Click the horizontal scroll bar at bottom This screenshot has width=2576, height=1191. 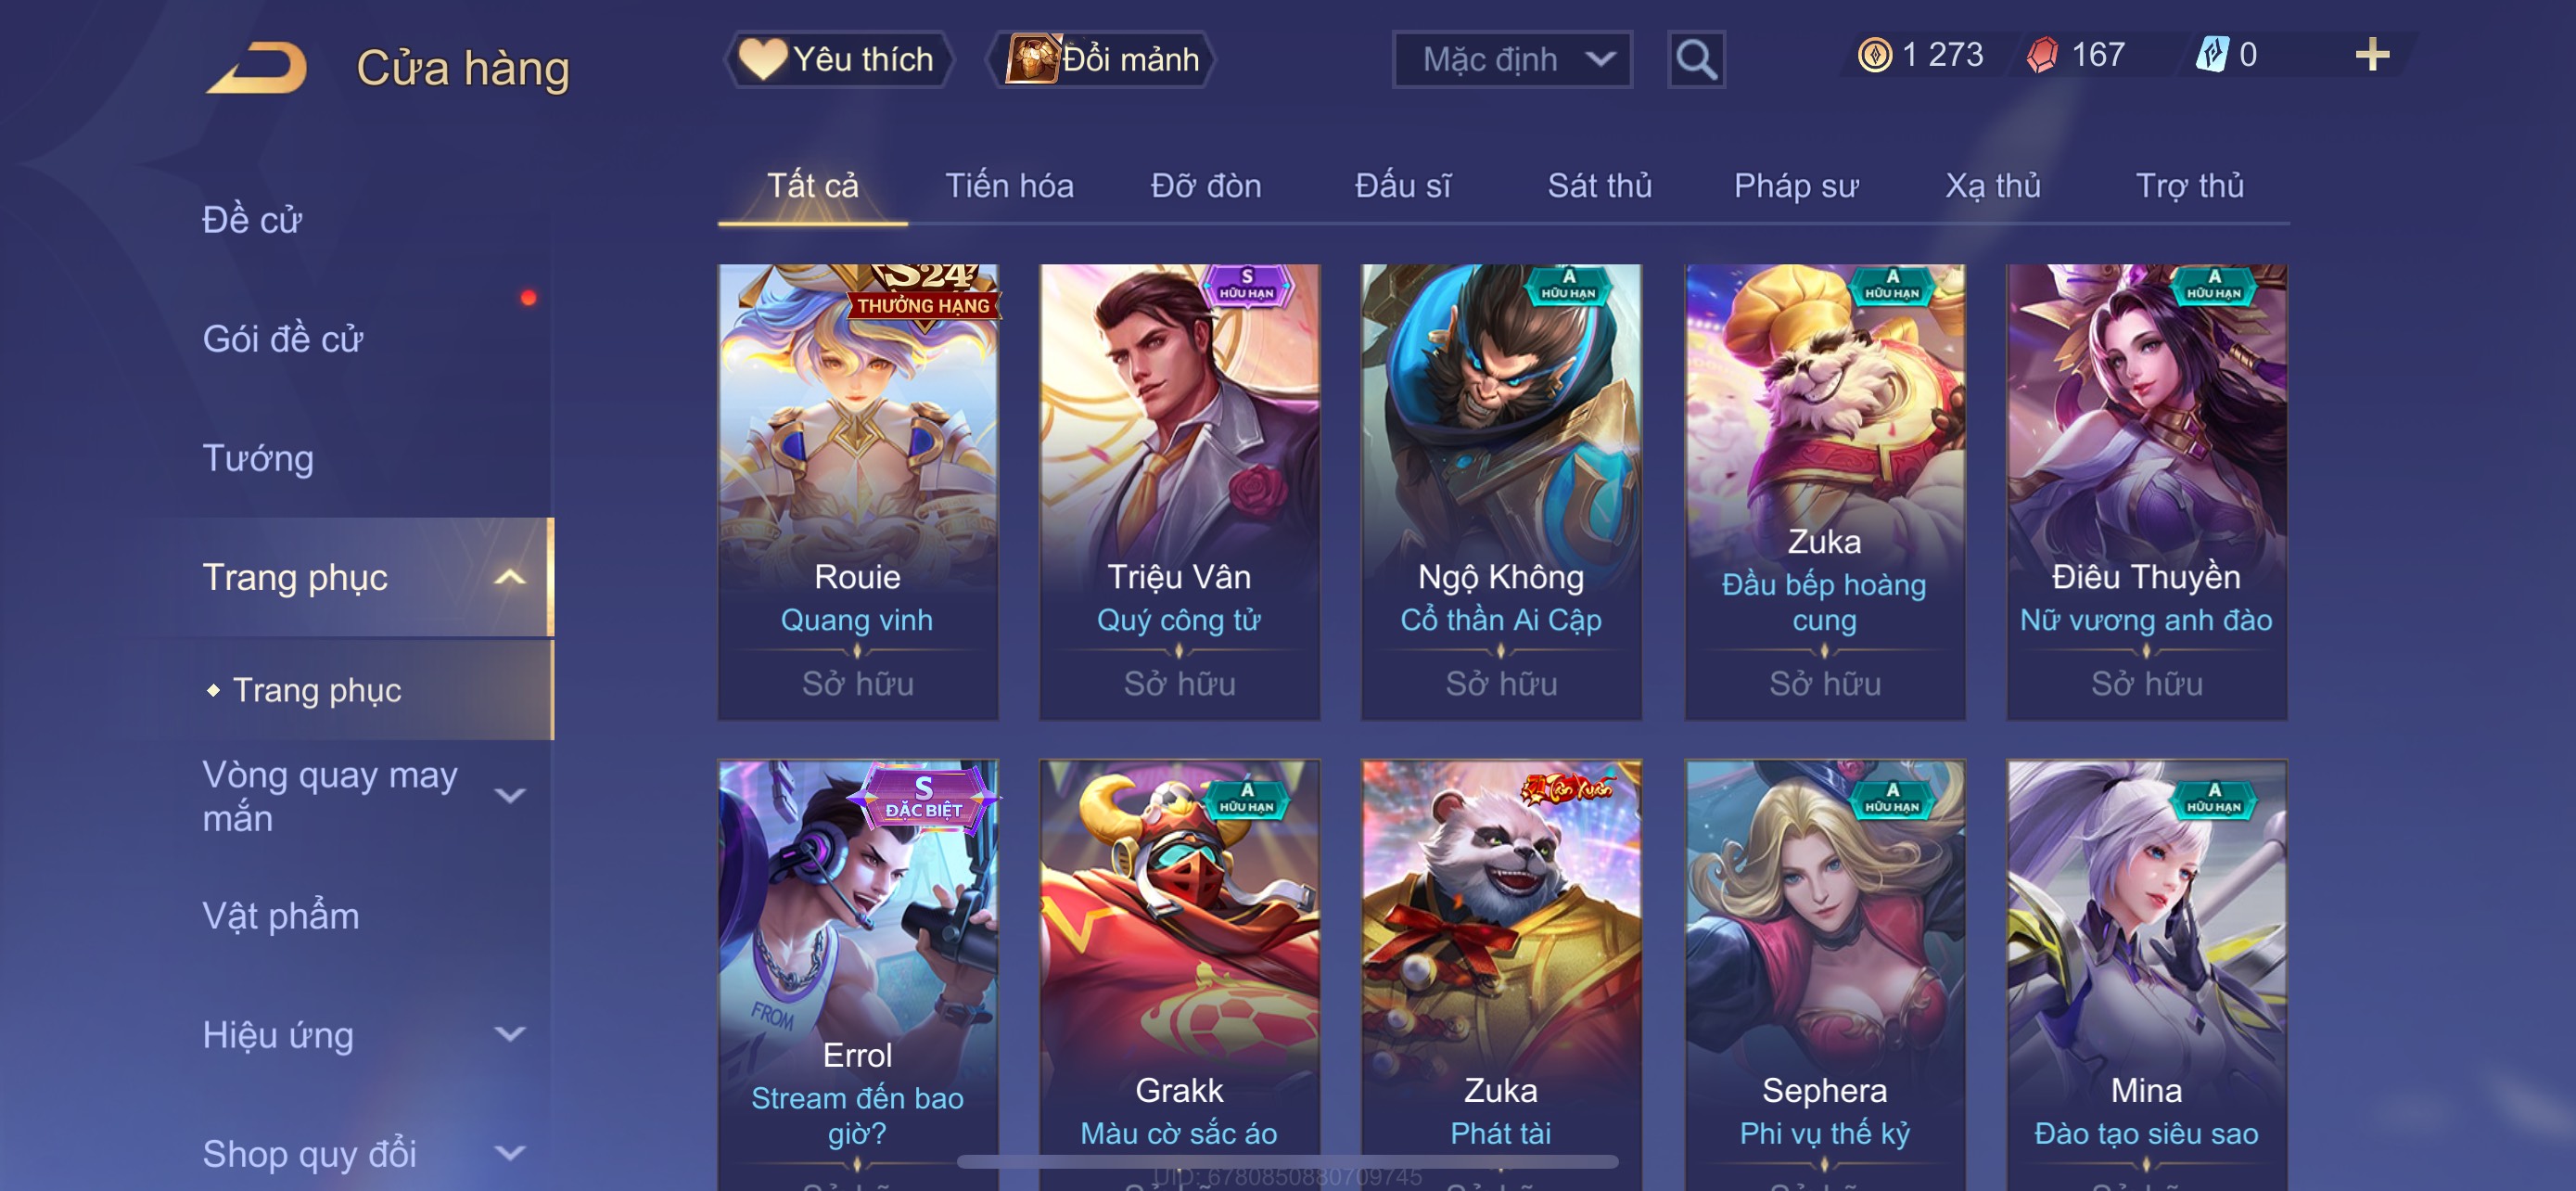pyautogui.click(x=1287, y=1161)
